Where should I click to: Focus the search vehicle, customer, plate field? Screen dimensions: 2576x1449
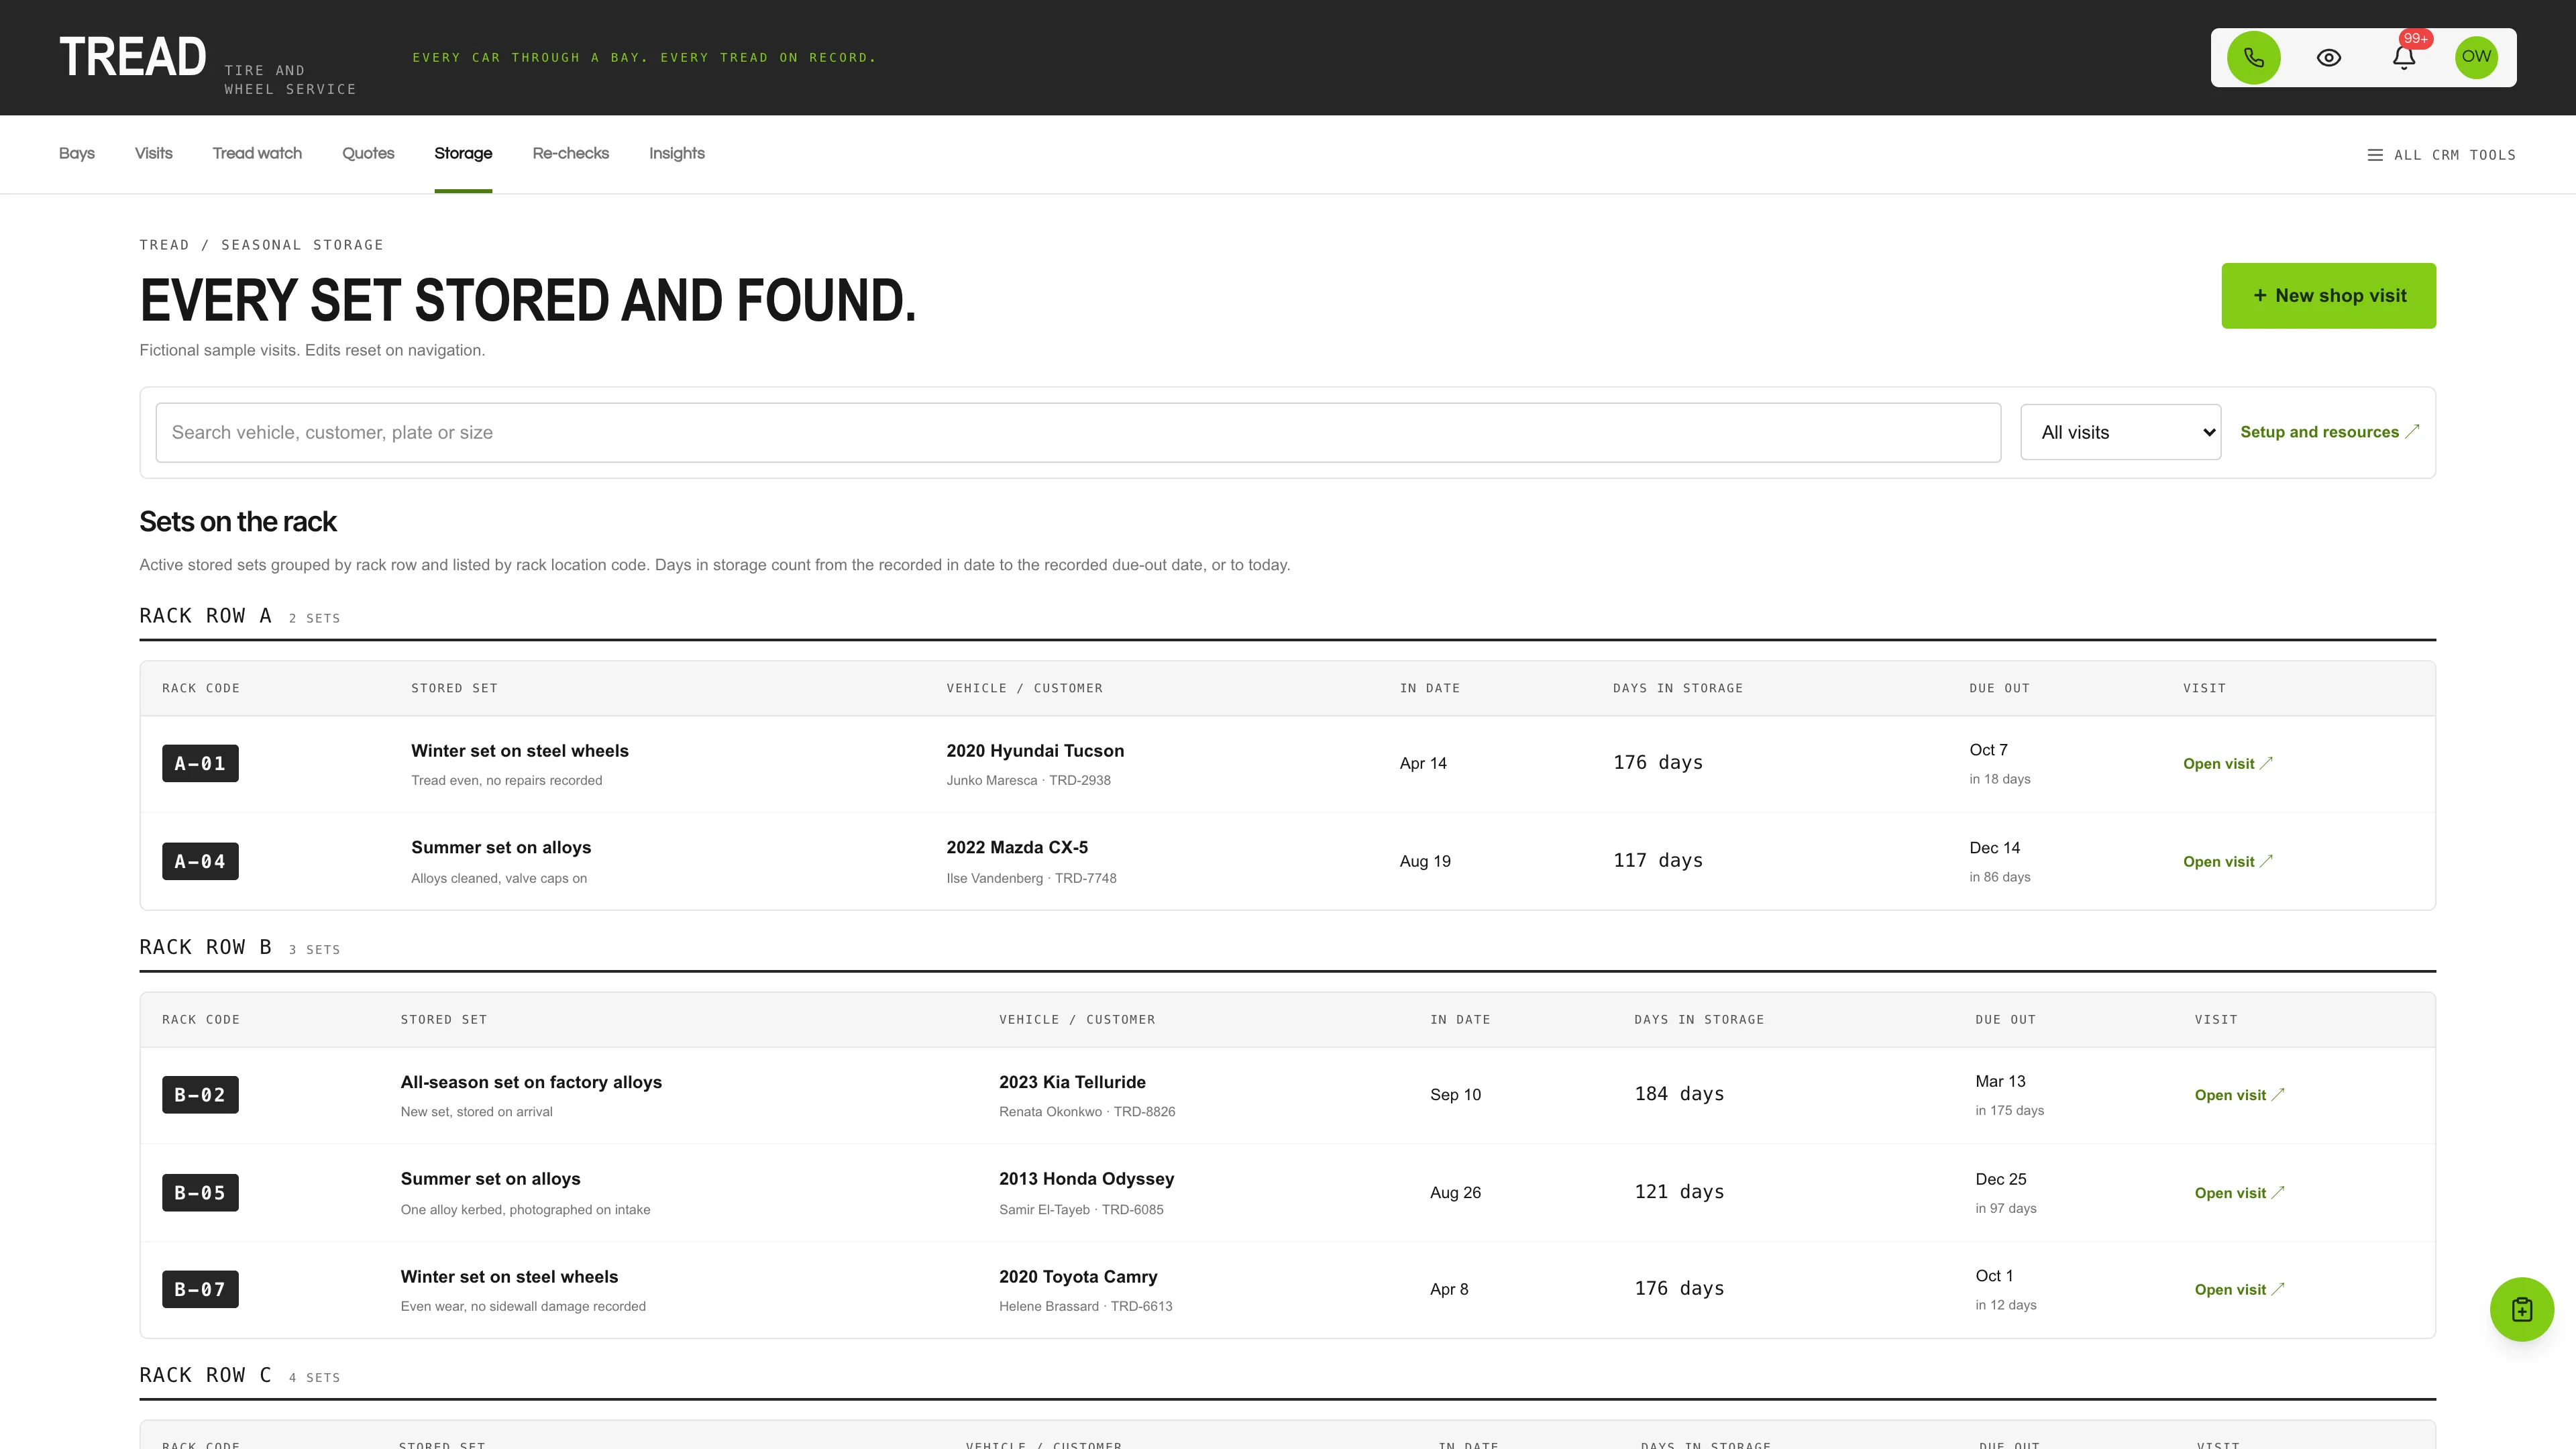(x=1078, y=432)
